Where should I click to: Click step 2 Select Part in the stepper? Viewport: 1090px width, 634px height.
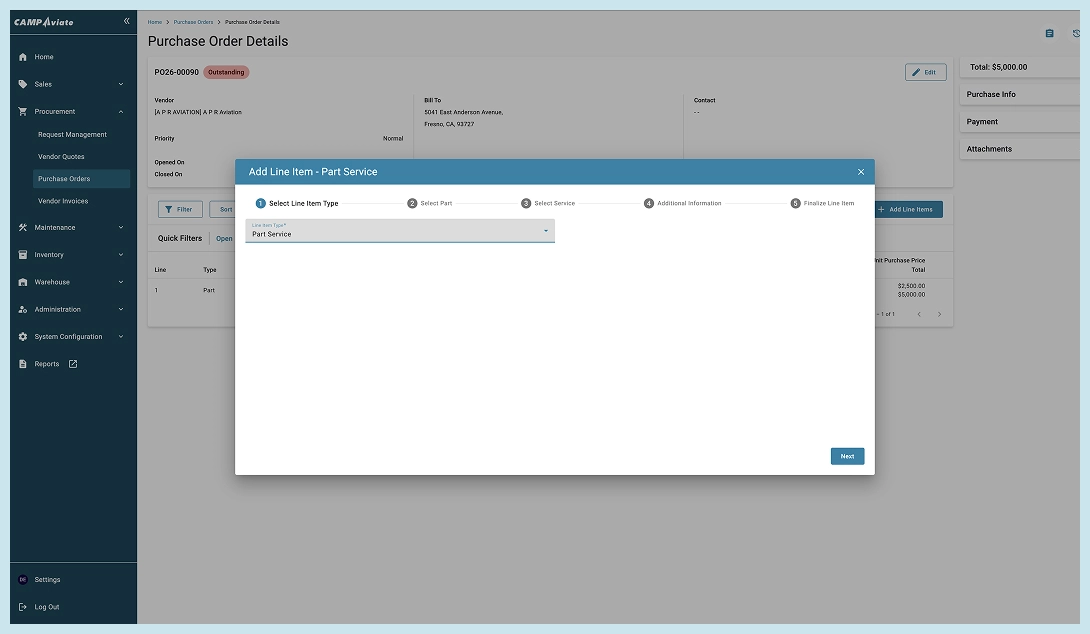[x=430, y=203]
